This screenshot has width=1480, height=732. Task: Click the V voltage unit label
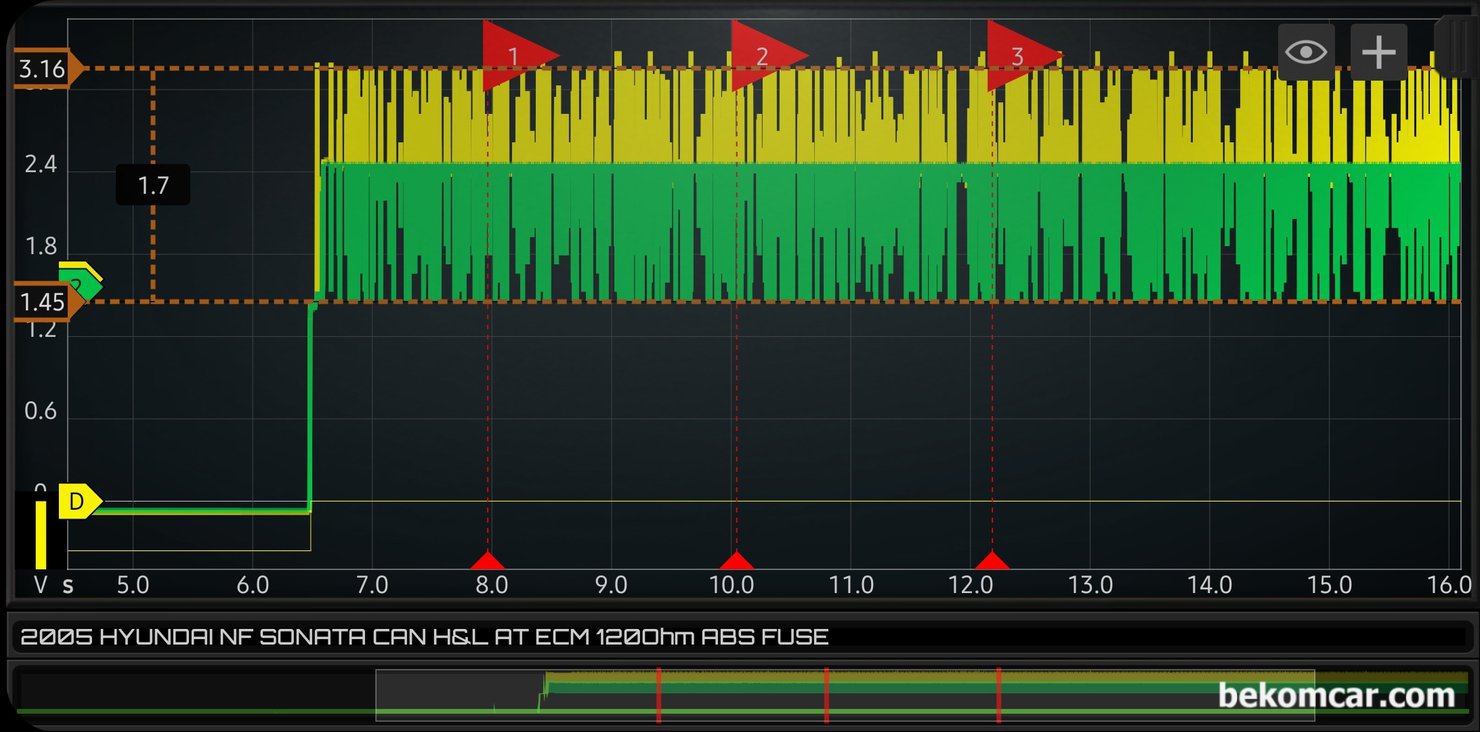(x=41, y=585)
